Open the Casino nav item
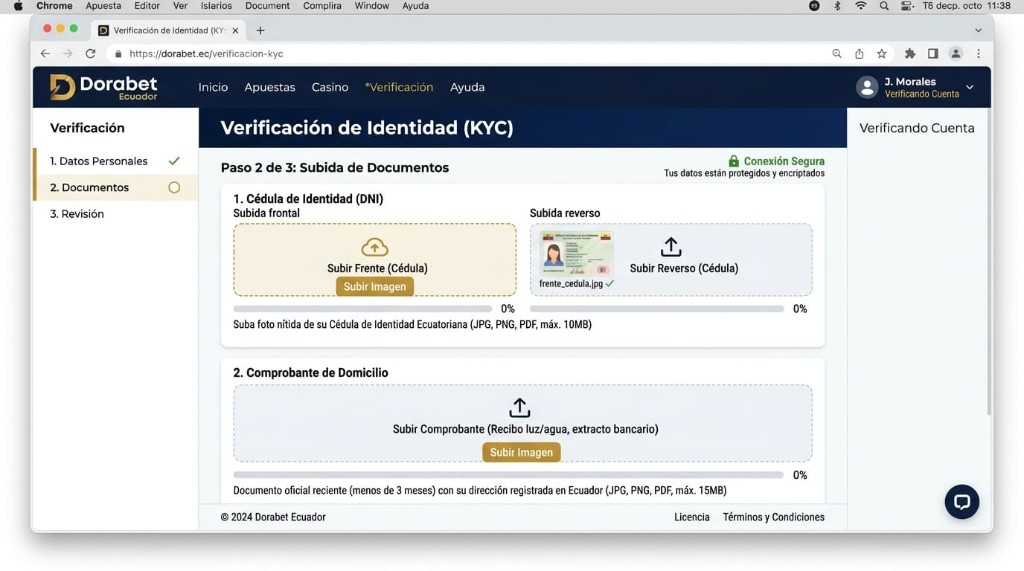Image resolution: width=1024 pixels, height=571 pixels. (330, 87)
